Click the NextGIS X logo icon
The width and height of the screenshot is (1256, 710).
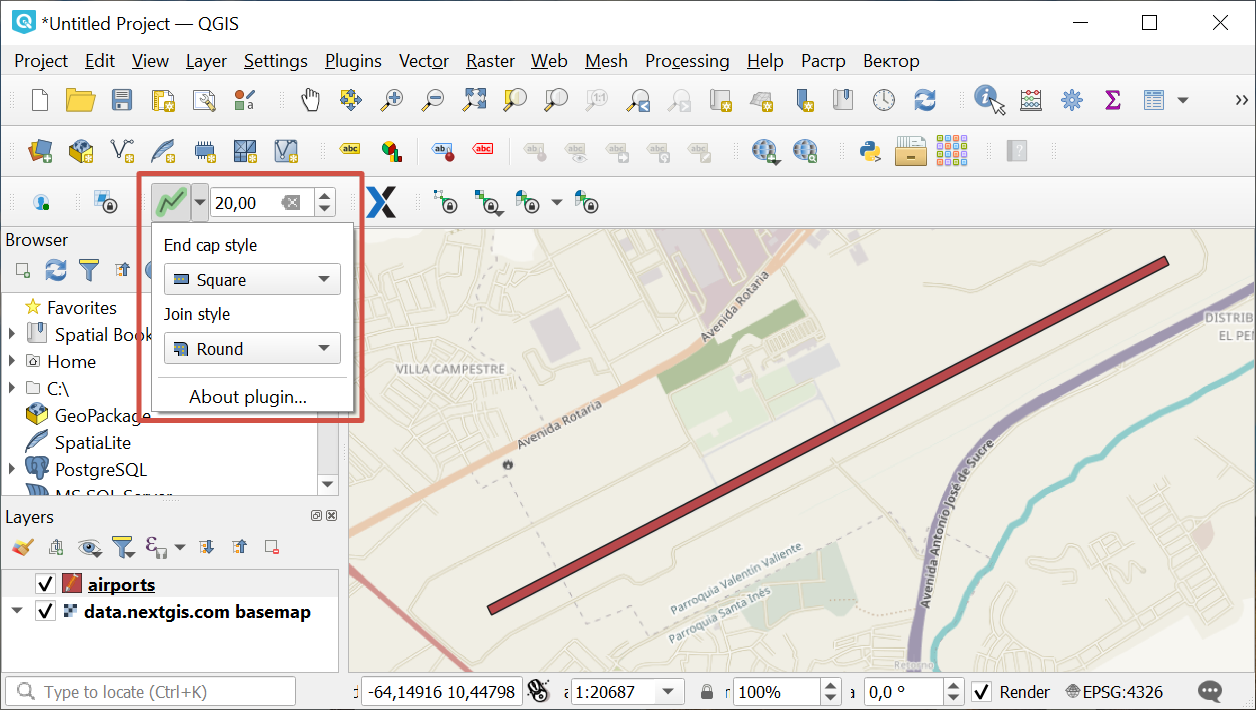pos(381,203)
